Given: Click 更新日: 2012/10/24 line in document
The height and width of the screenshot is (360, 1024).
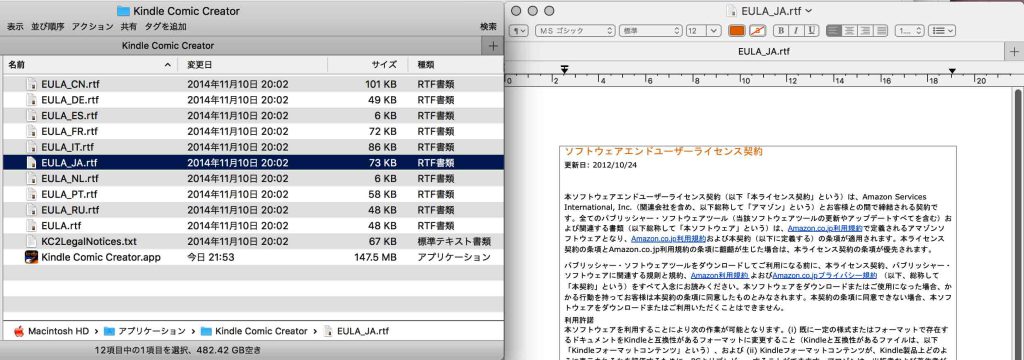Looking at the screenshot, I should [600, 165].
